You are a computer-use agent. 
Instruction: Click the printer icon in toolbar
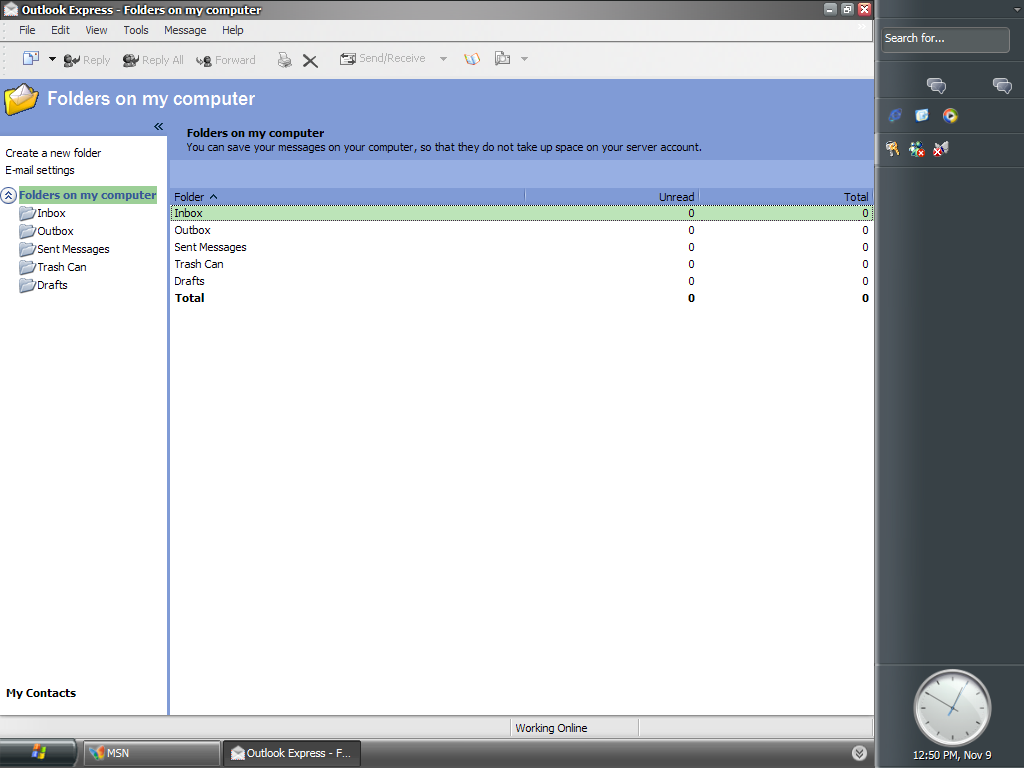point(285,60)
